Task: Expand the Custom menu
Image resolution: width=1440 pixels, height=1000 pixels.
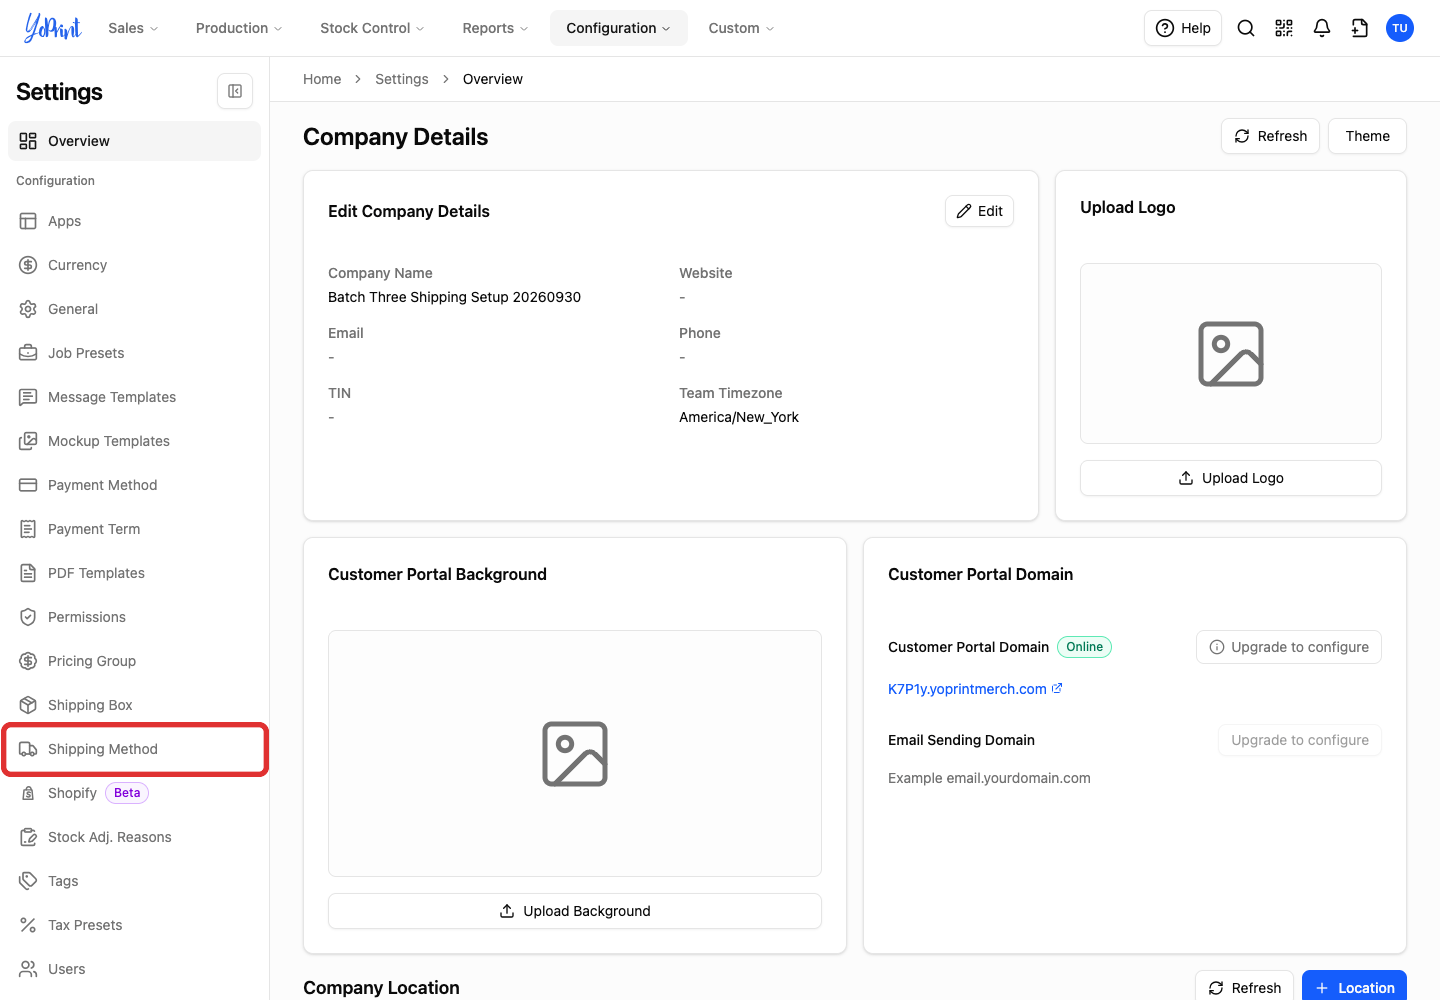Action: point(741,28)
